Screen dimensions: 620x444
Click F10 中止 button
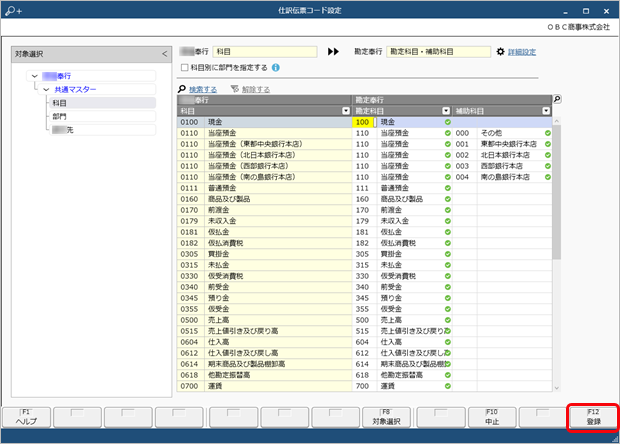[492, 418]
